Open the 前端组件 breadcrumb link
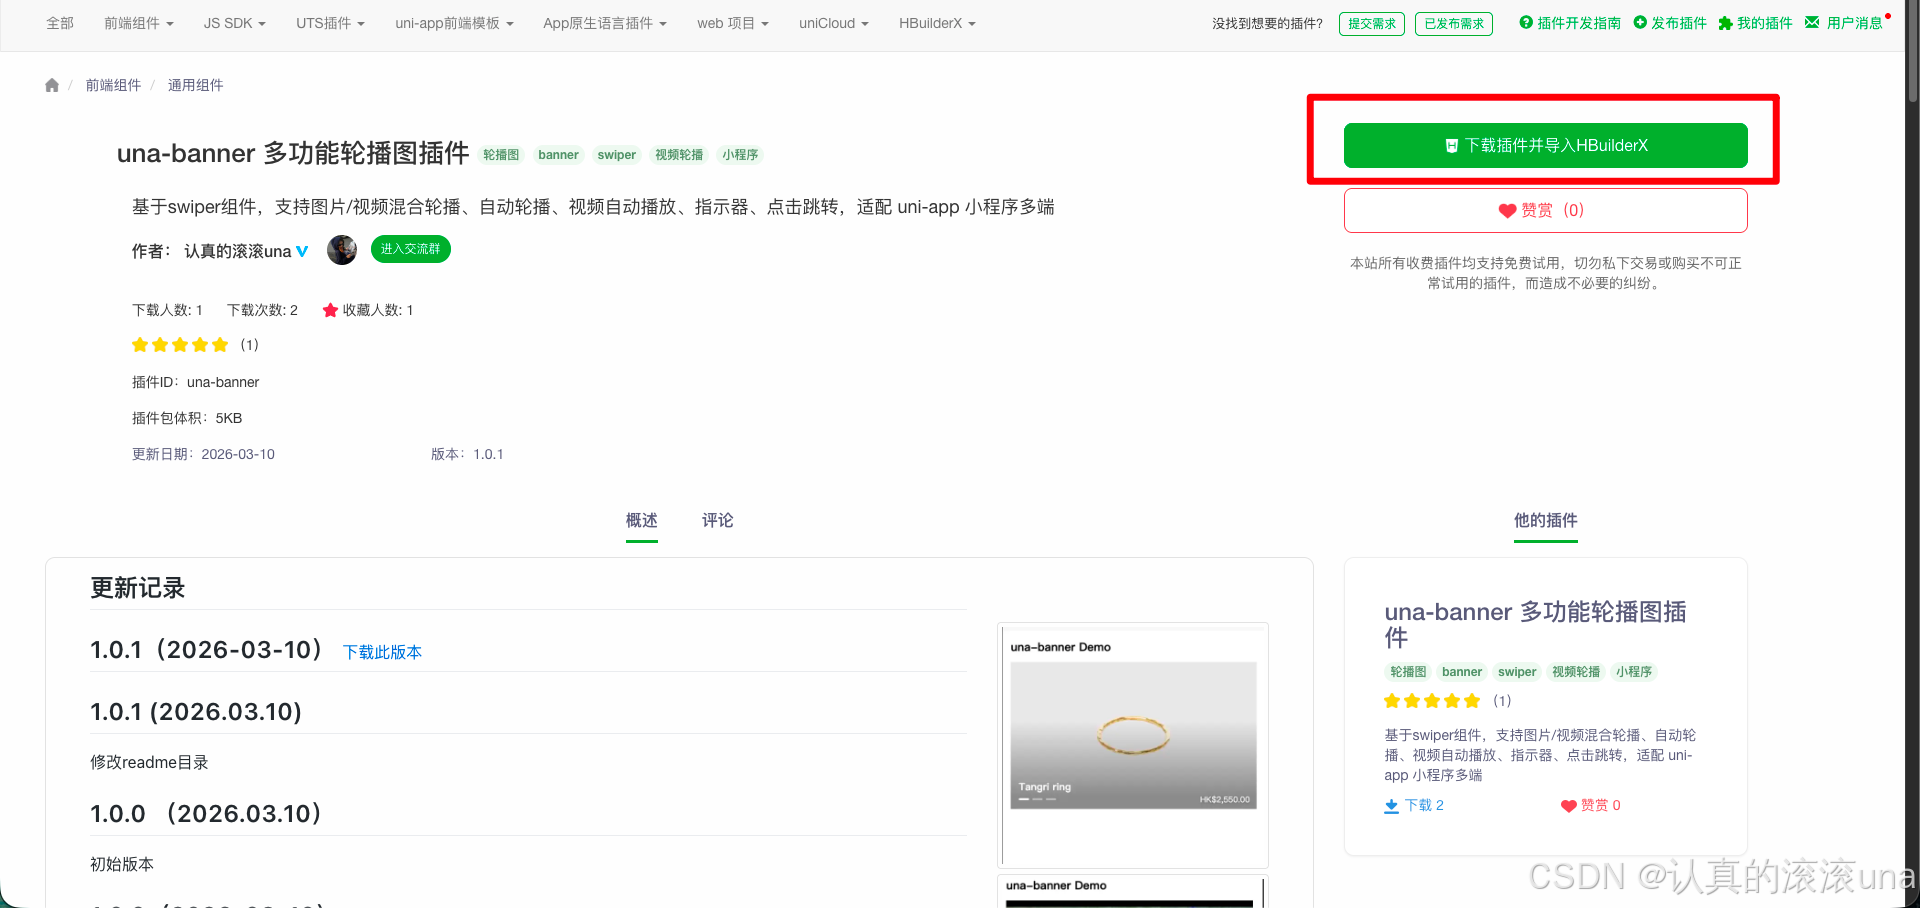Image resolution: width=1920 pixels, height=908 pixels. pos(113,85)
